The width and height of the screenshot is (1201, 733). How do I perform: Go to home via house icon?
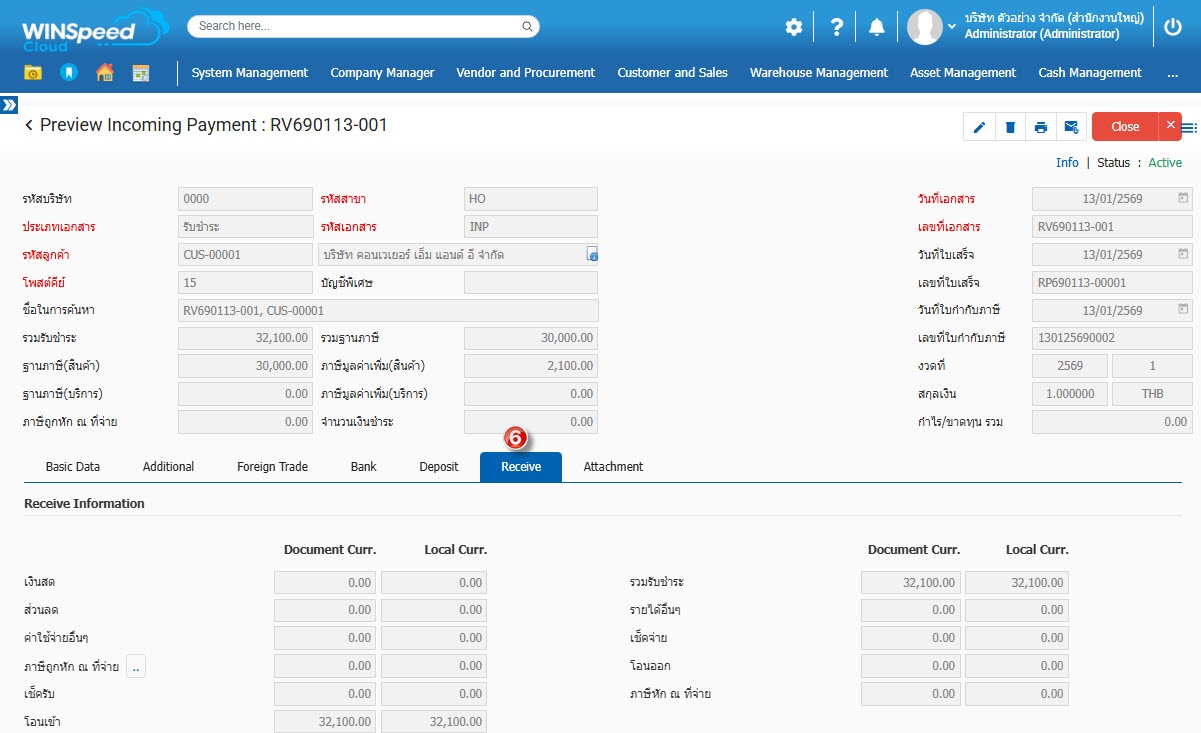tap(104, 72)
